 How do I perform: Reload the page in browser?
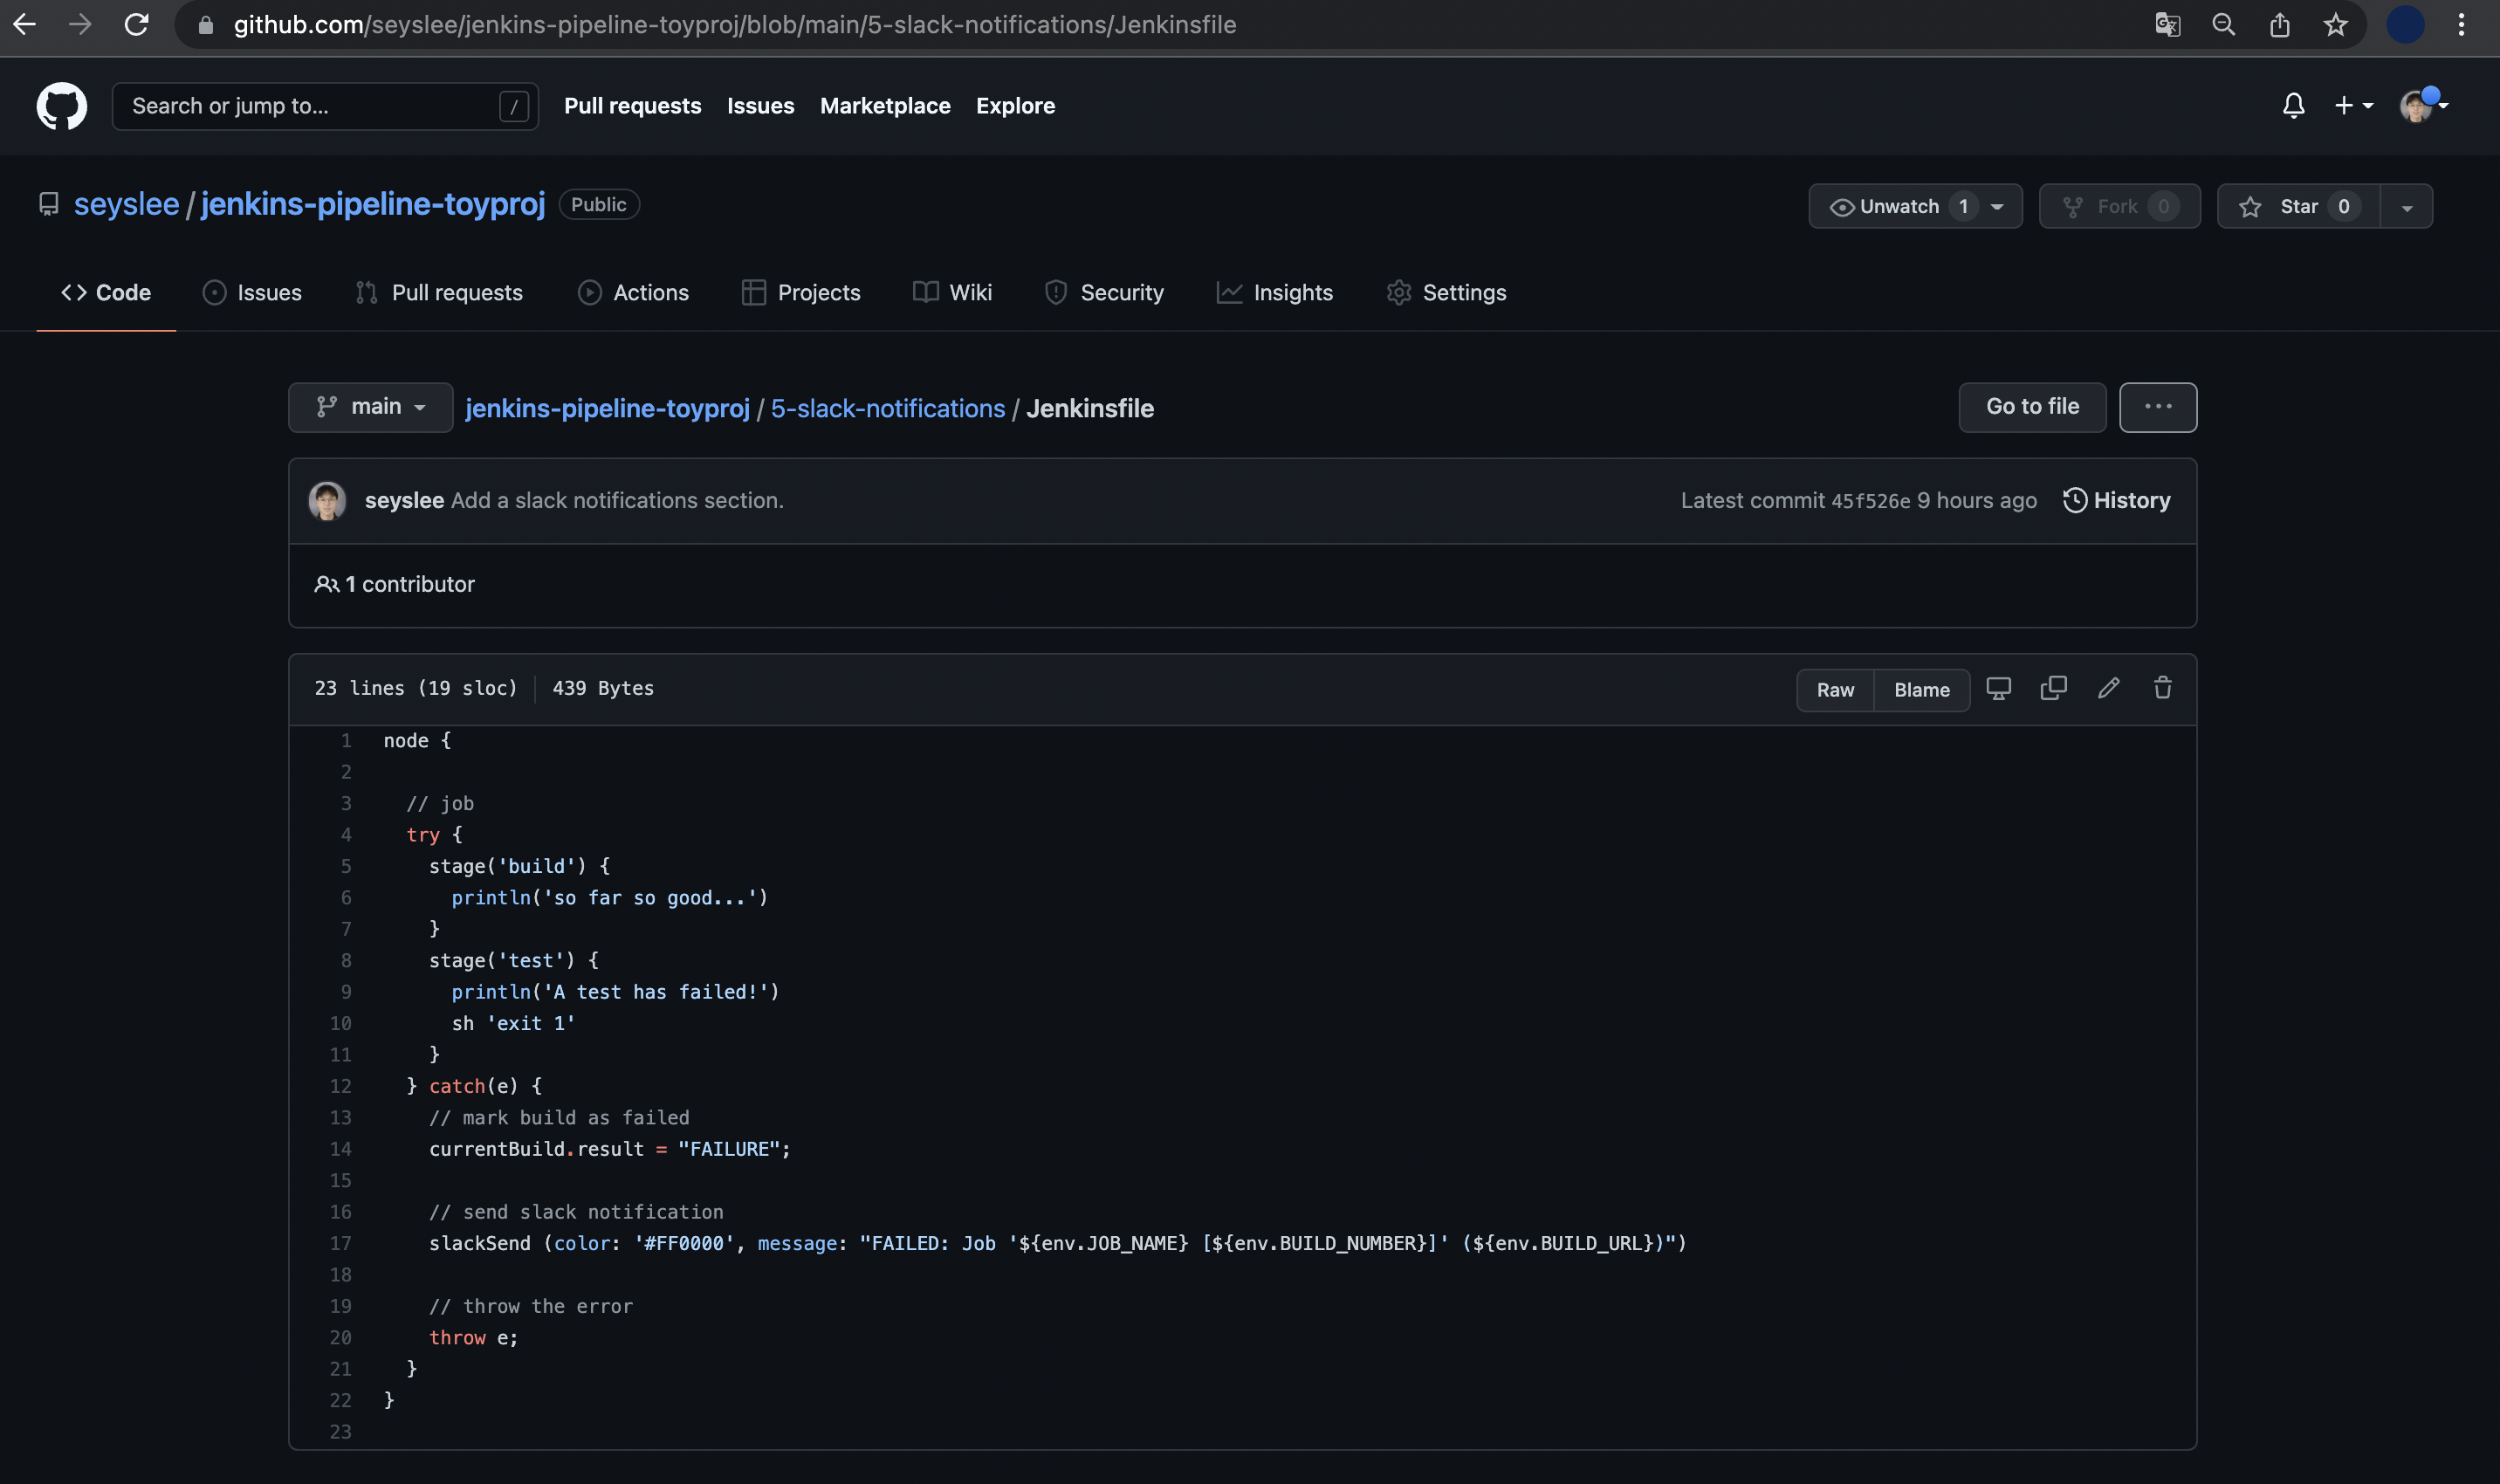[x=137, y=25]
